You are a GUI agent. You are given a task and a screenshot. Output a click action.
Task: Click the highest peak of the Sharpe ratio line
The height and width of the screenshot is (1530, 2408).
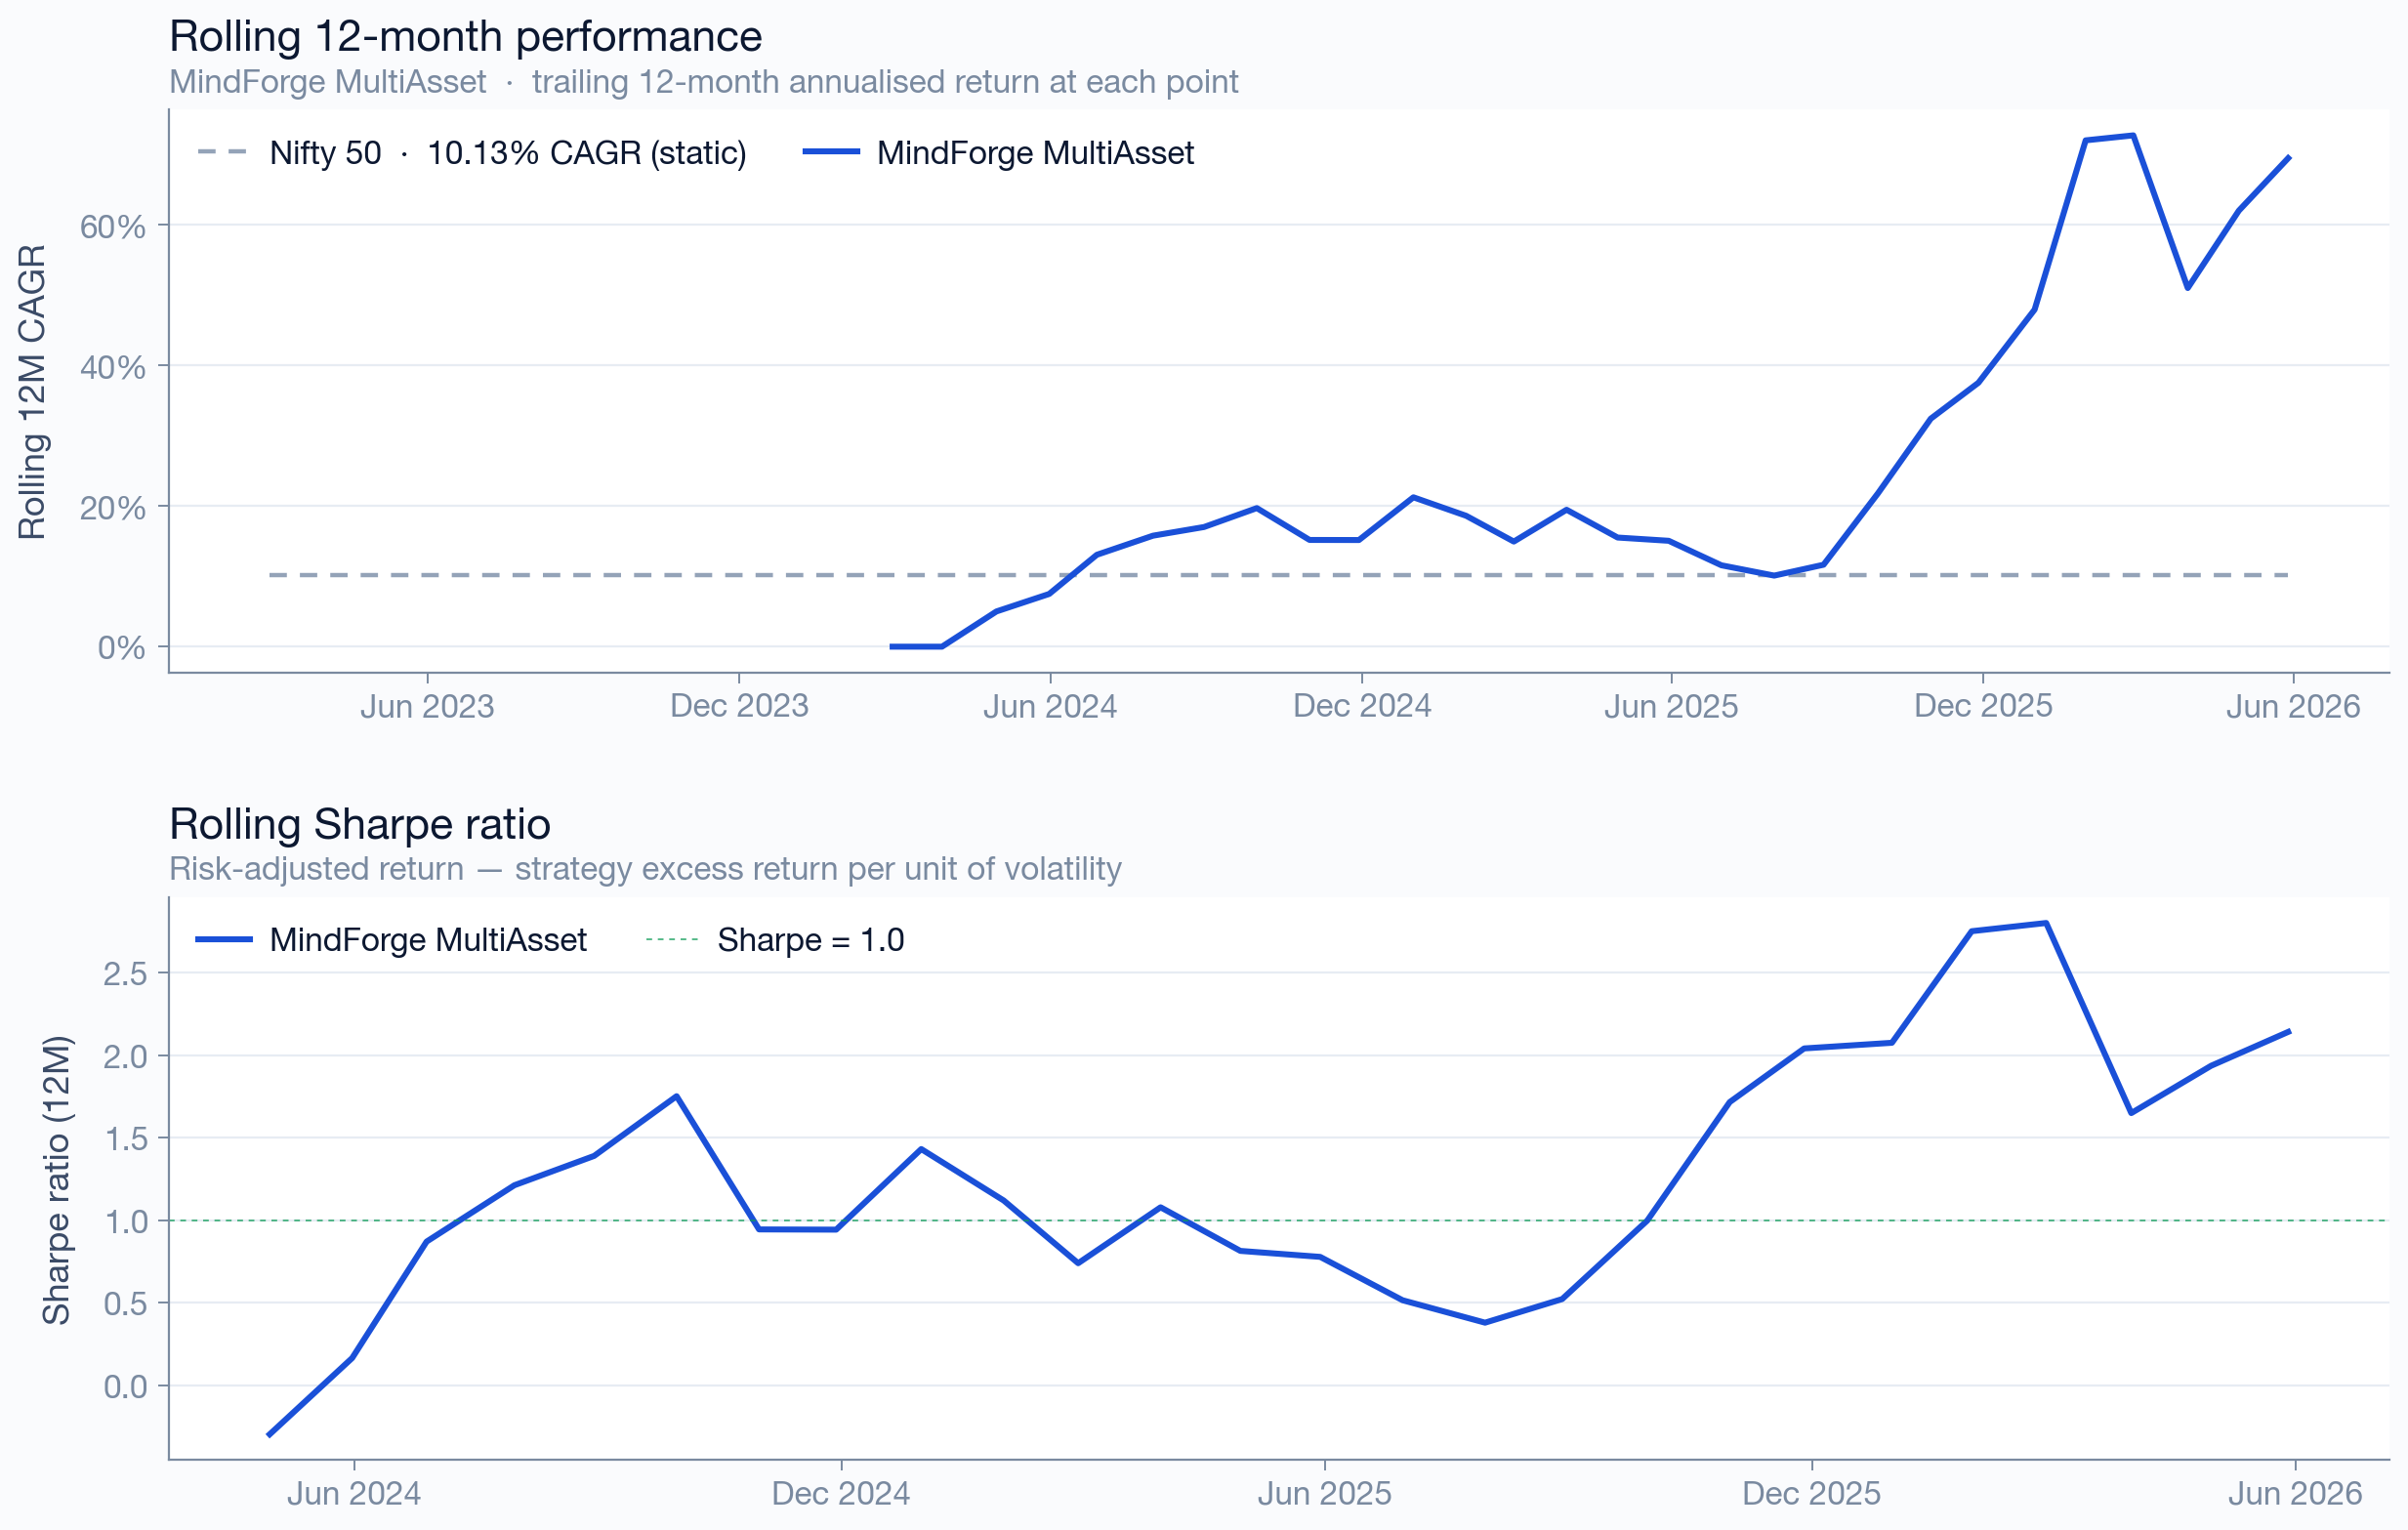[x=2047, y=923]
